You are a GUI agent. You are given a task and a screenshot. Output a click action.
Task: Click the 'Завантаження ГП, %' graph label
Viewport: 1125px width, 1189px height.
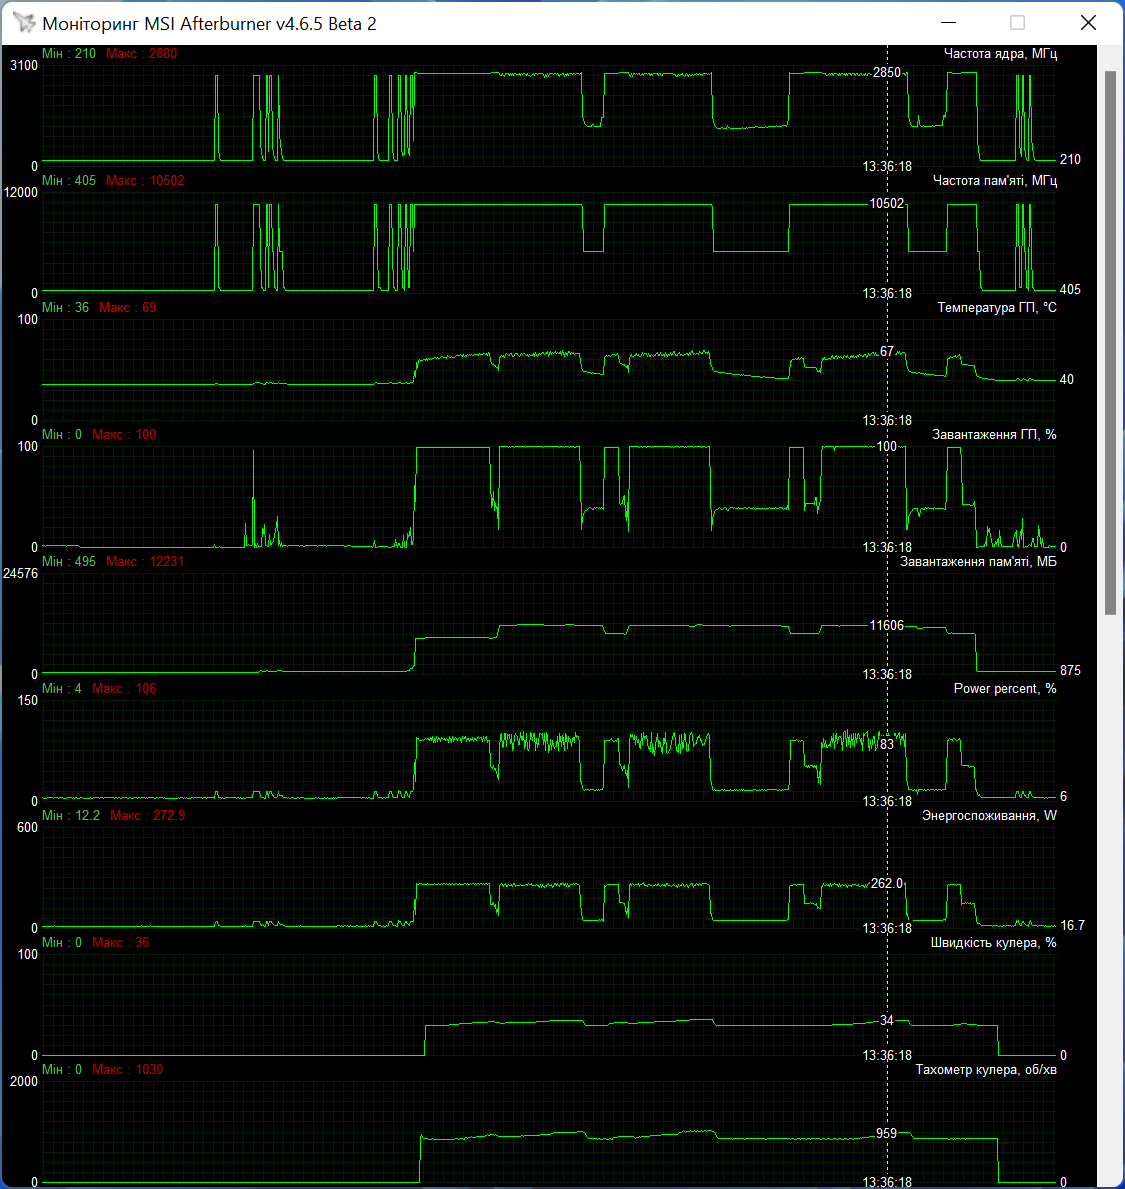click(994, 435)
